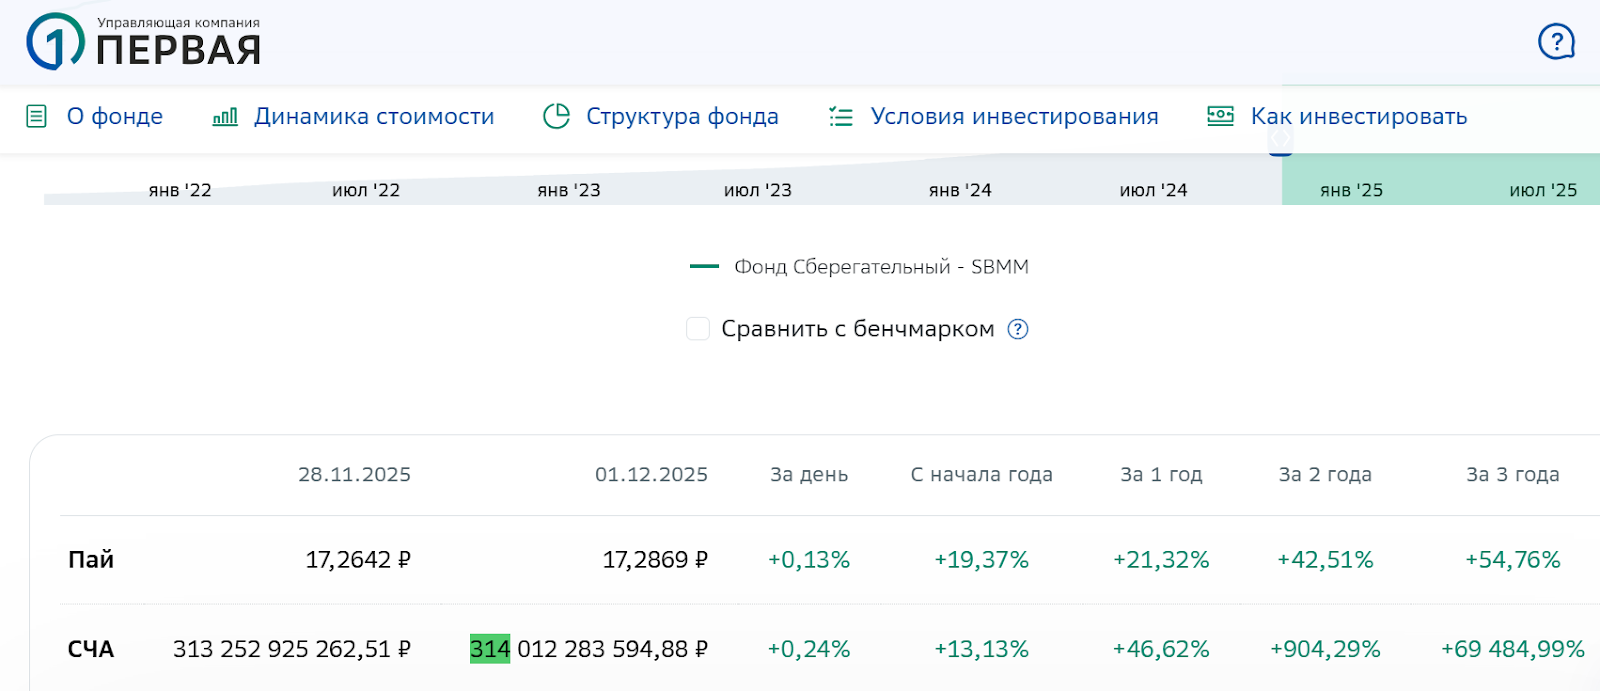The width and height of the screenshot is (1600, 691).
Task: Select the document icon beside О фонде
Action: point(37,116)
